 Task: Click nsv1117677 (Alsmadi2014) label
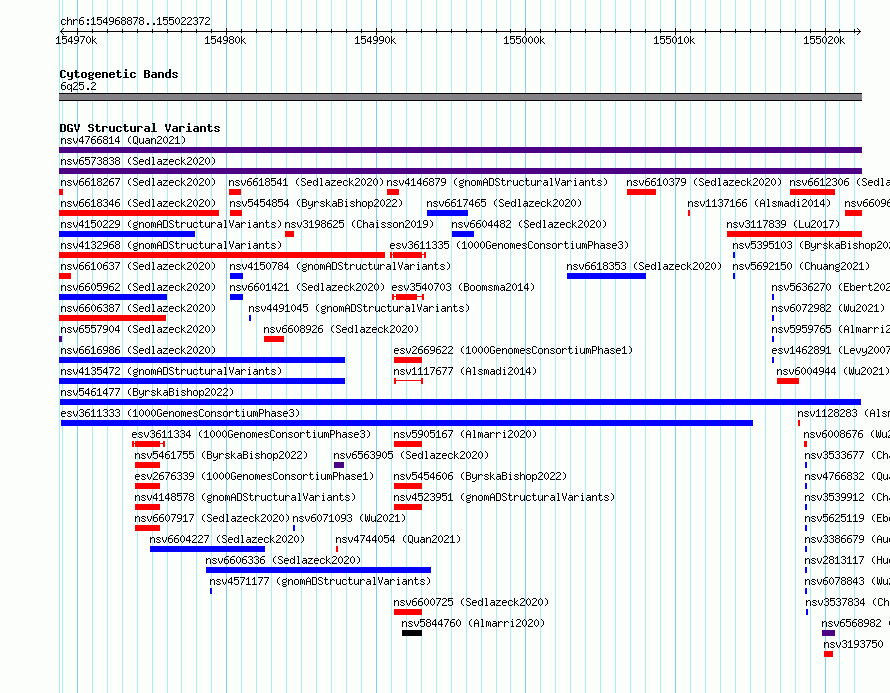465,371
